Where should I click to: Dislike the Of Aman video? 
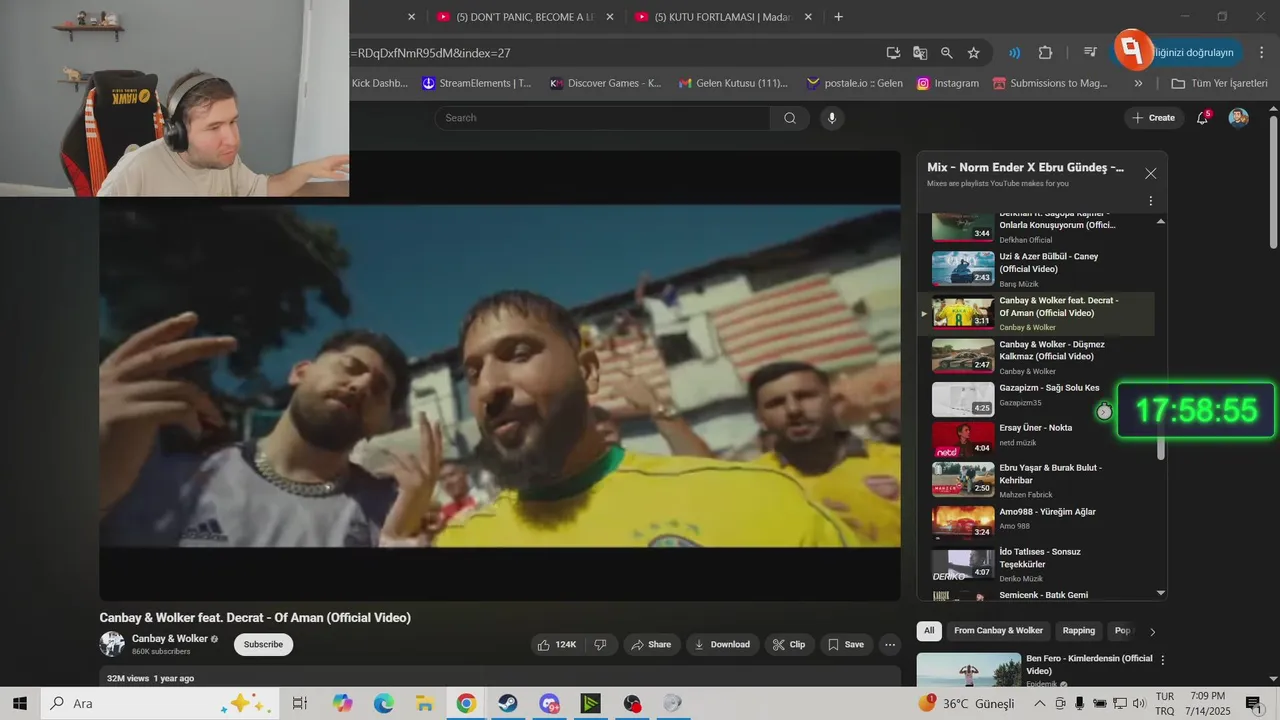tap(600, 645)
